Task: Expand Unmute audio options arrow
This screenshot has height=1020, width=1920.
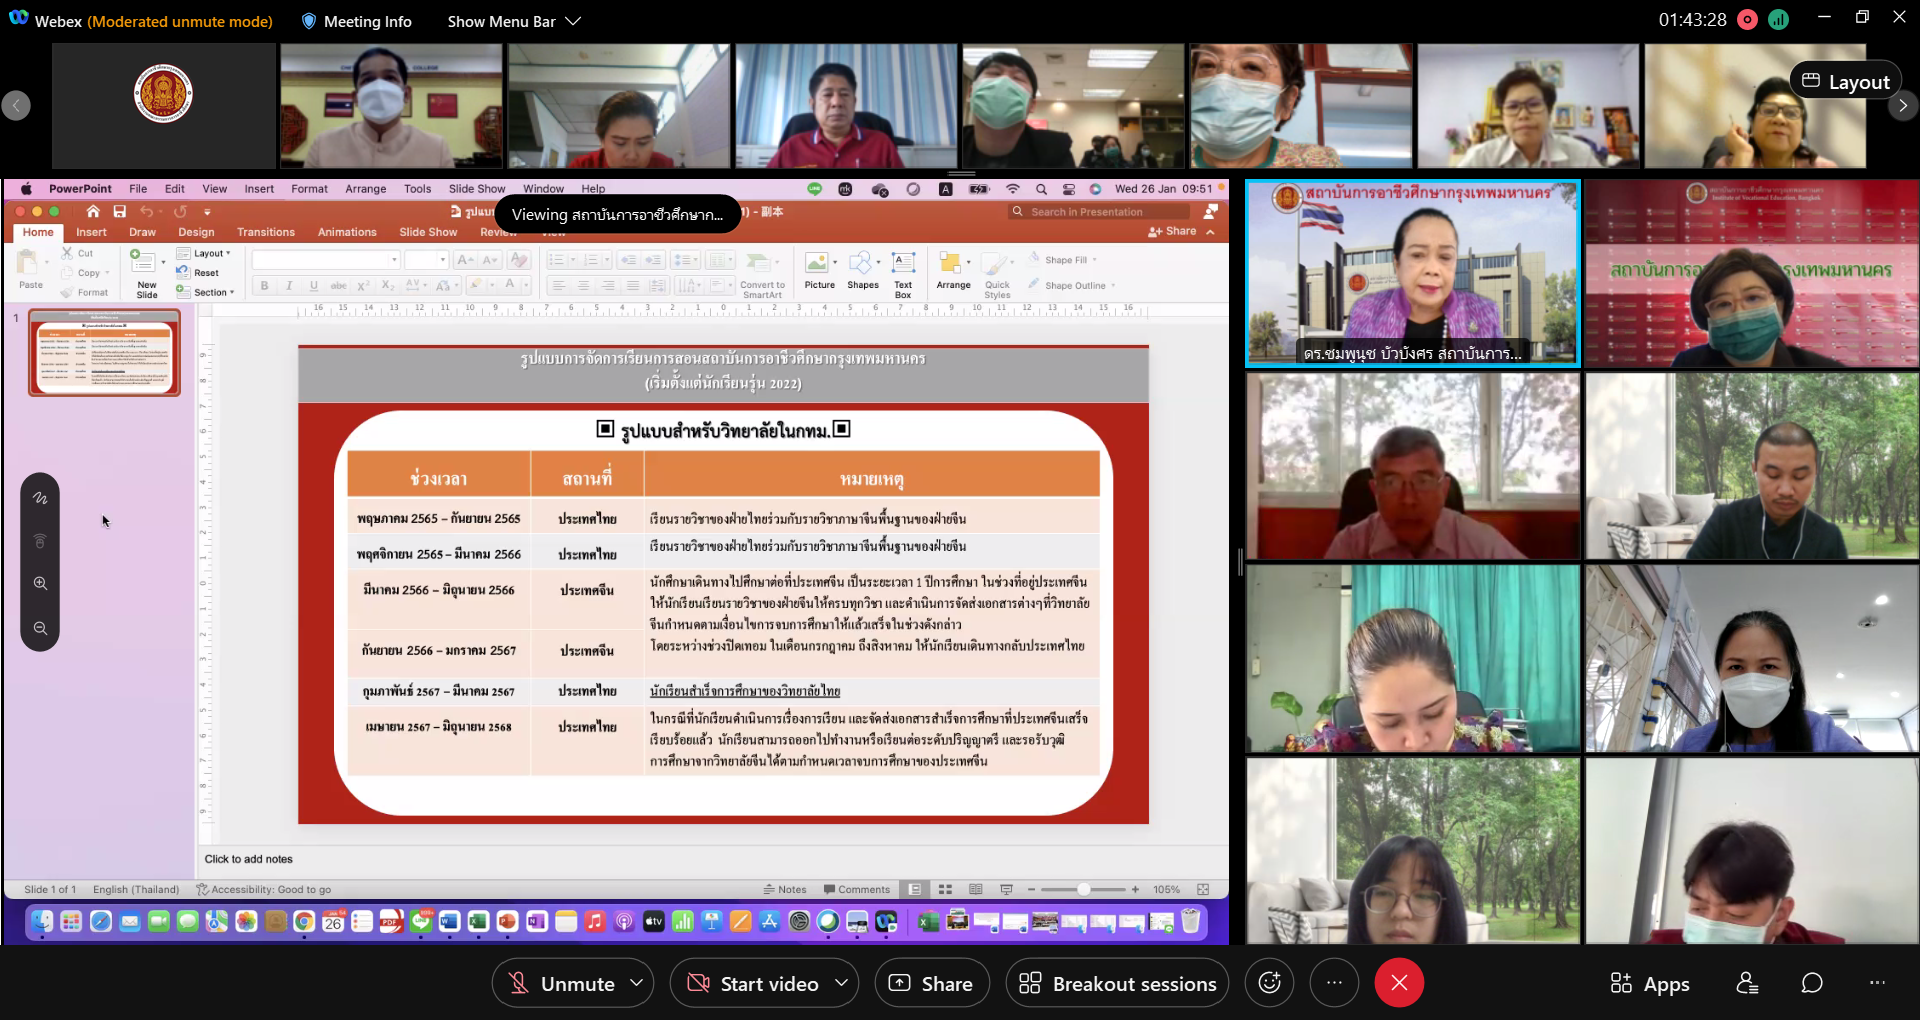Action: coord(637,983)
